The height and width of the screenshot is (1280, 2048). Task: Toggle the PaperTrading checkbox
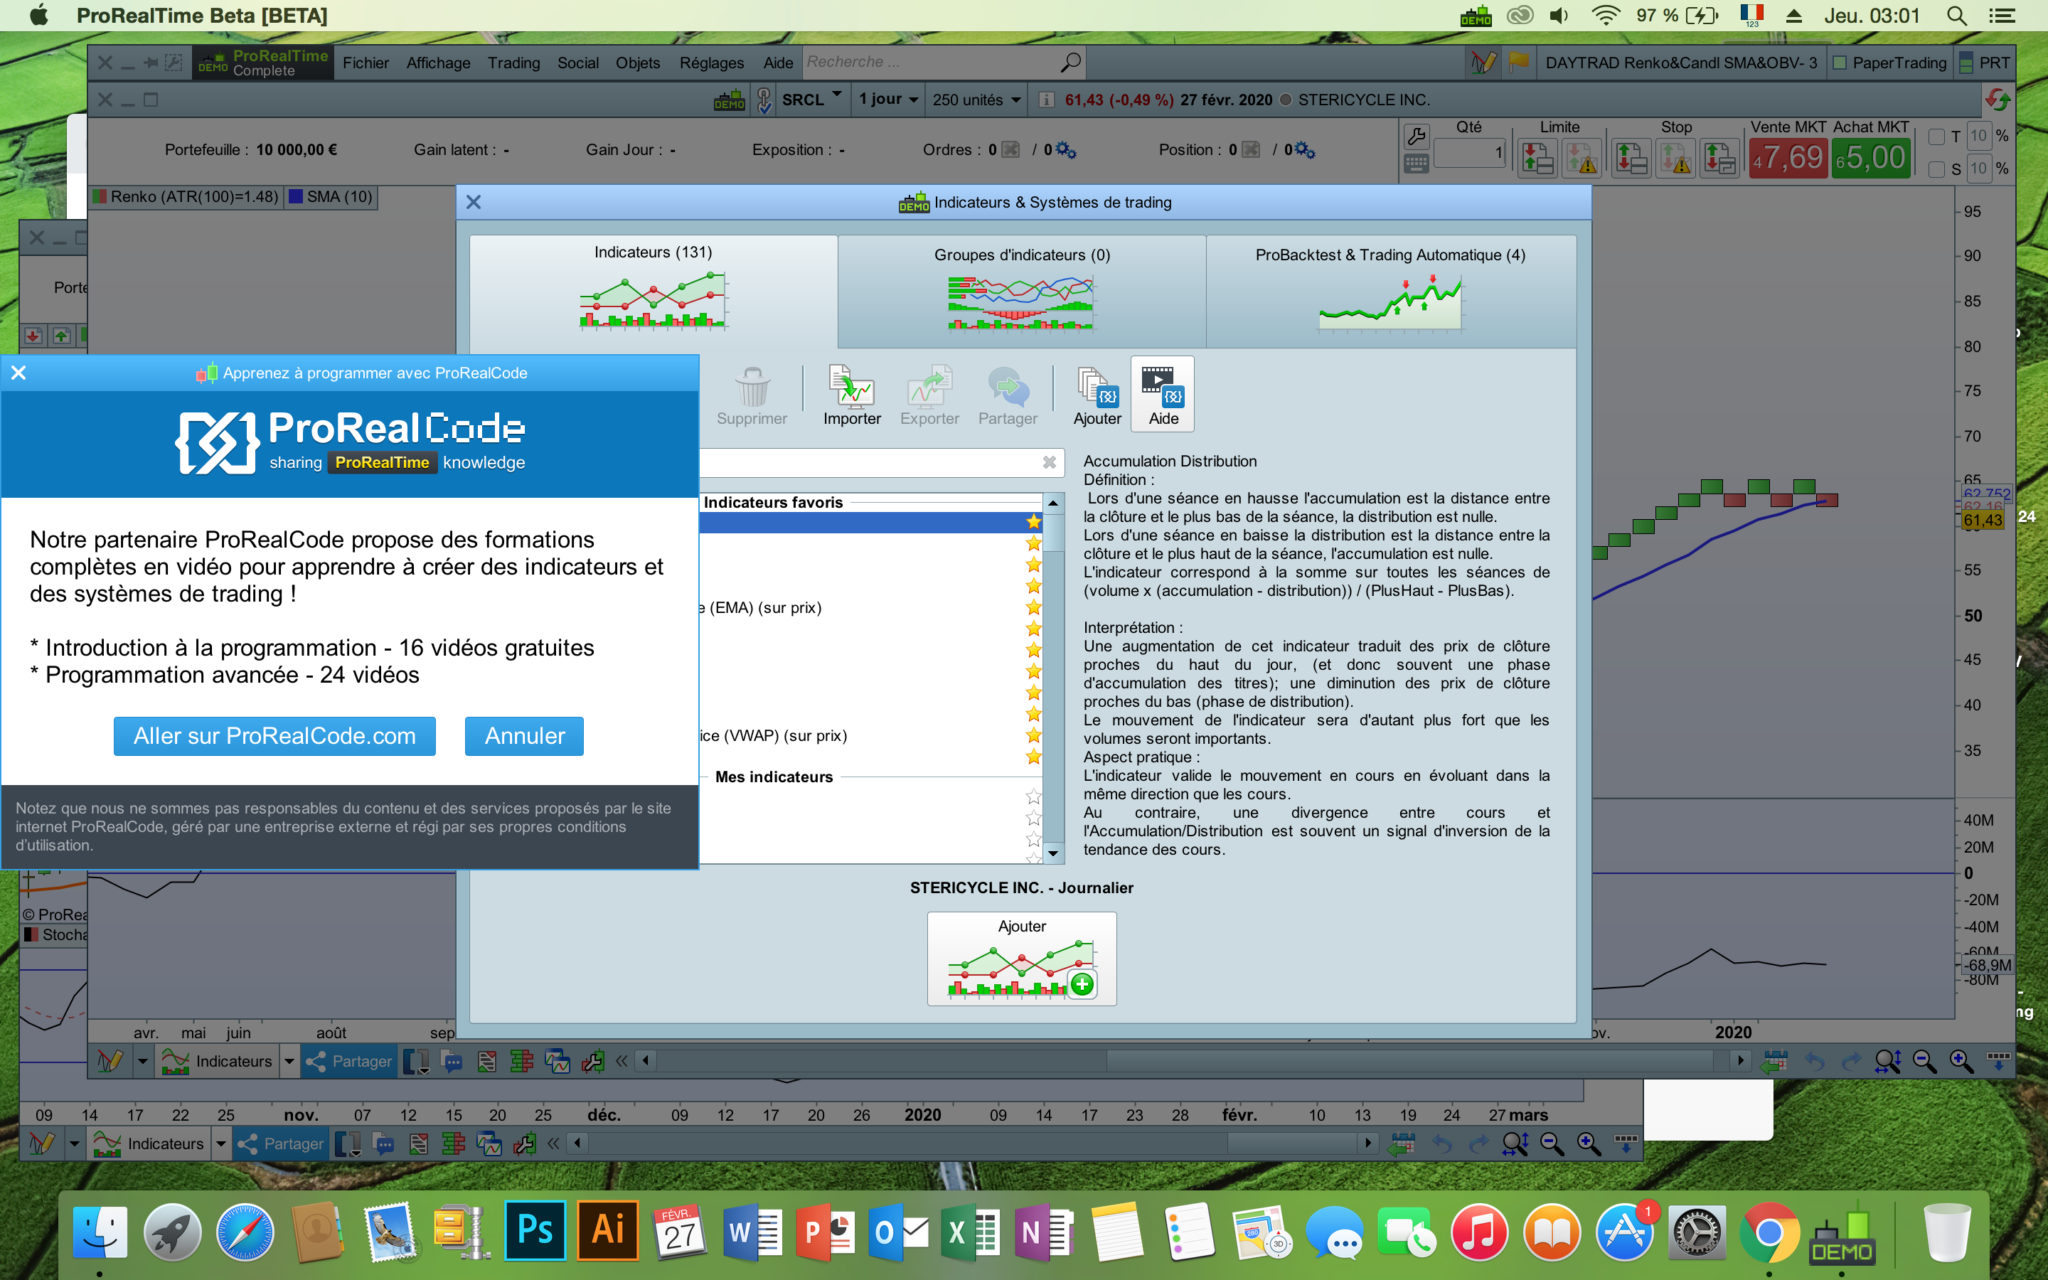[1840, 63]
